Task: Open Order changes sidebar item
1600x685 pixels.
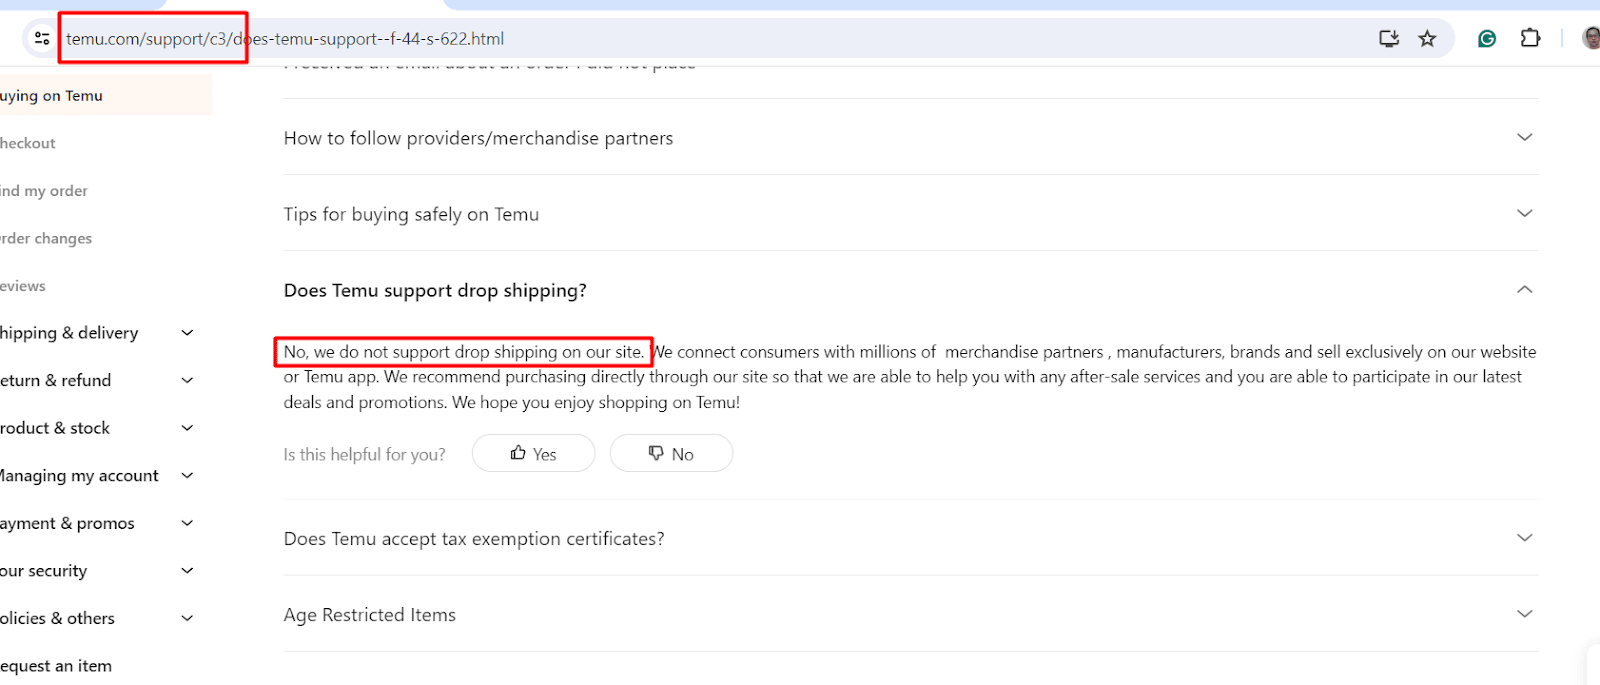Action: [x=46, y=238]
